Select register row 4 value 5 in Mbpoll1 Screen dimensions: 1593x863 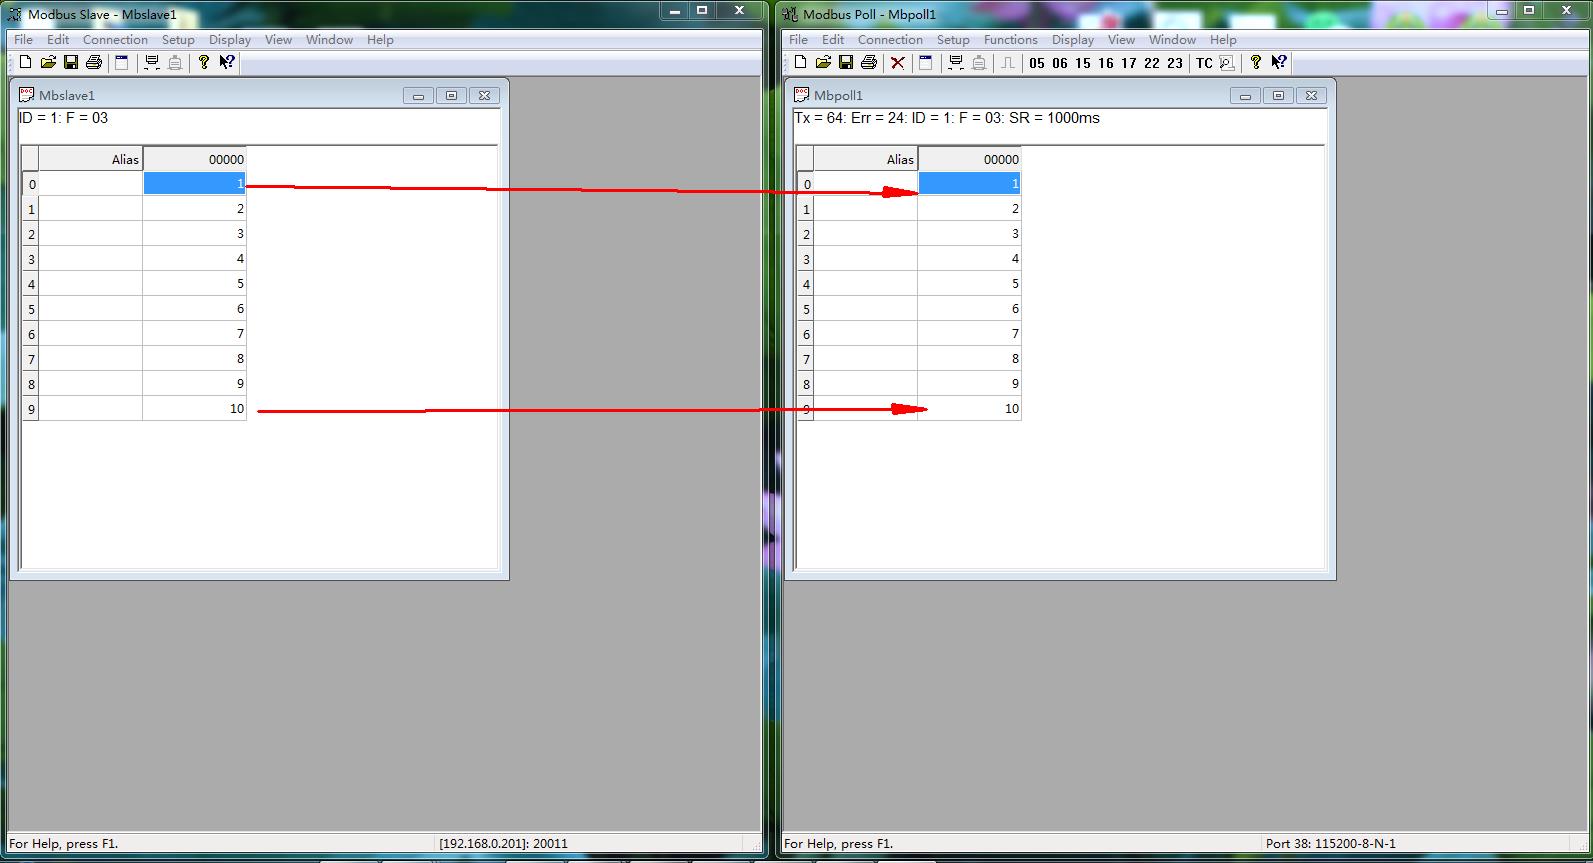coord(969,284)
